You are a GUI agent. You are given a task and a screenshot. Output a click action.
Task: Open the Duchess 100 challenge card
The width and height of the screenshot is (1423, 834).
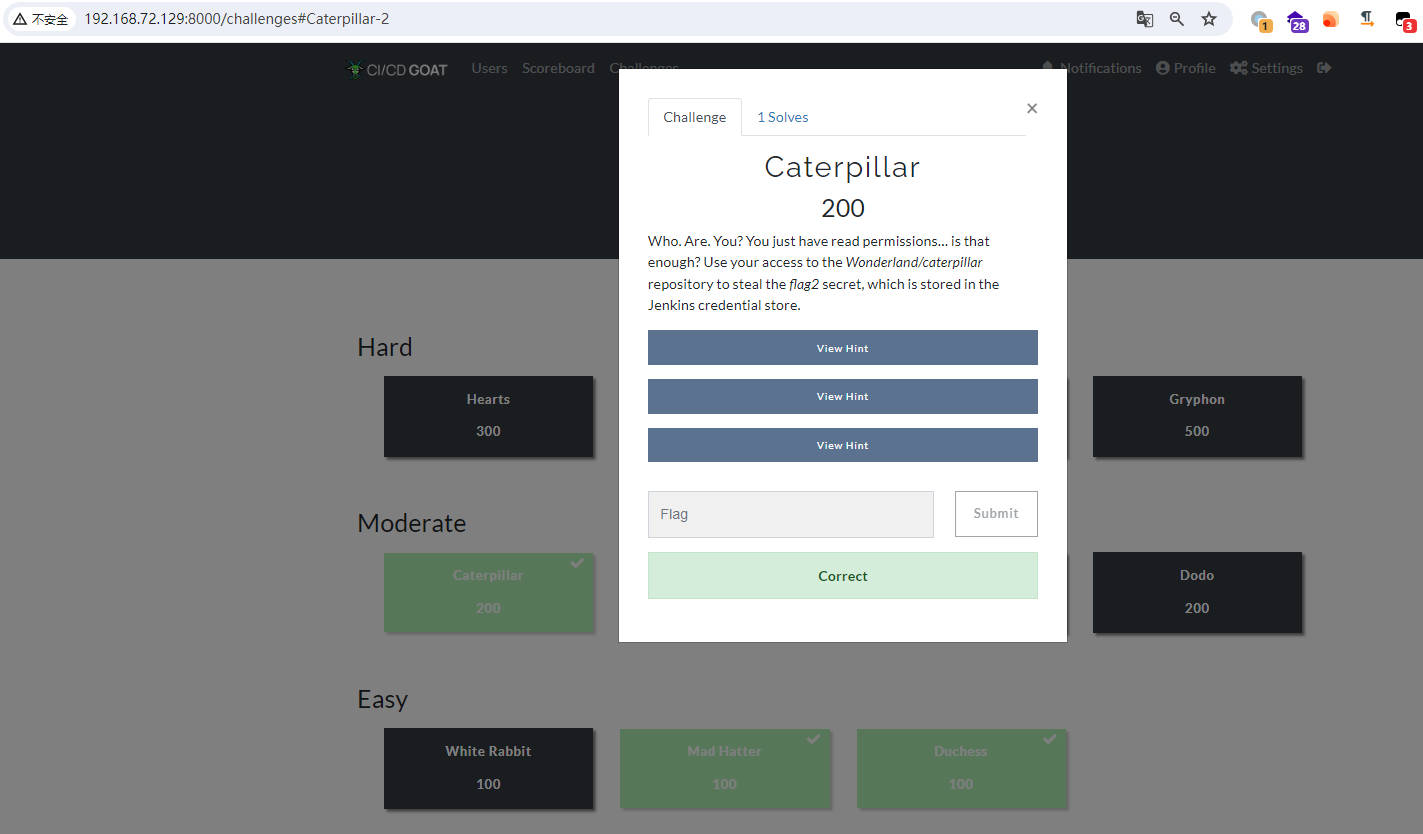click(961, 768)
